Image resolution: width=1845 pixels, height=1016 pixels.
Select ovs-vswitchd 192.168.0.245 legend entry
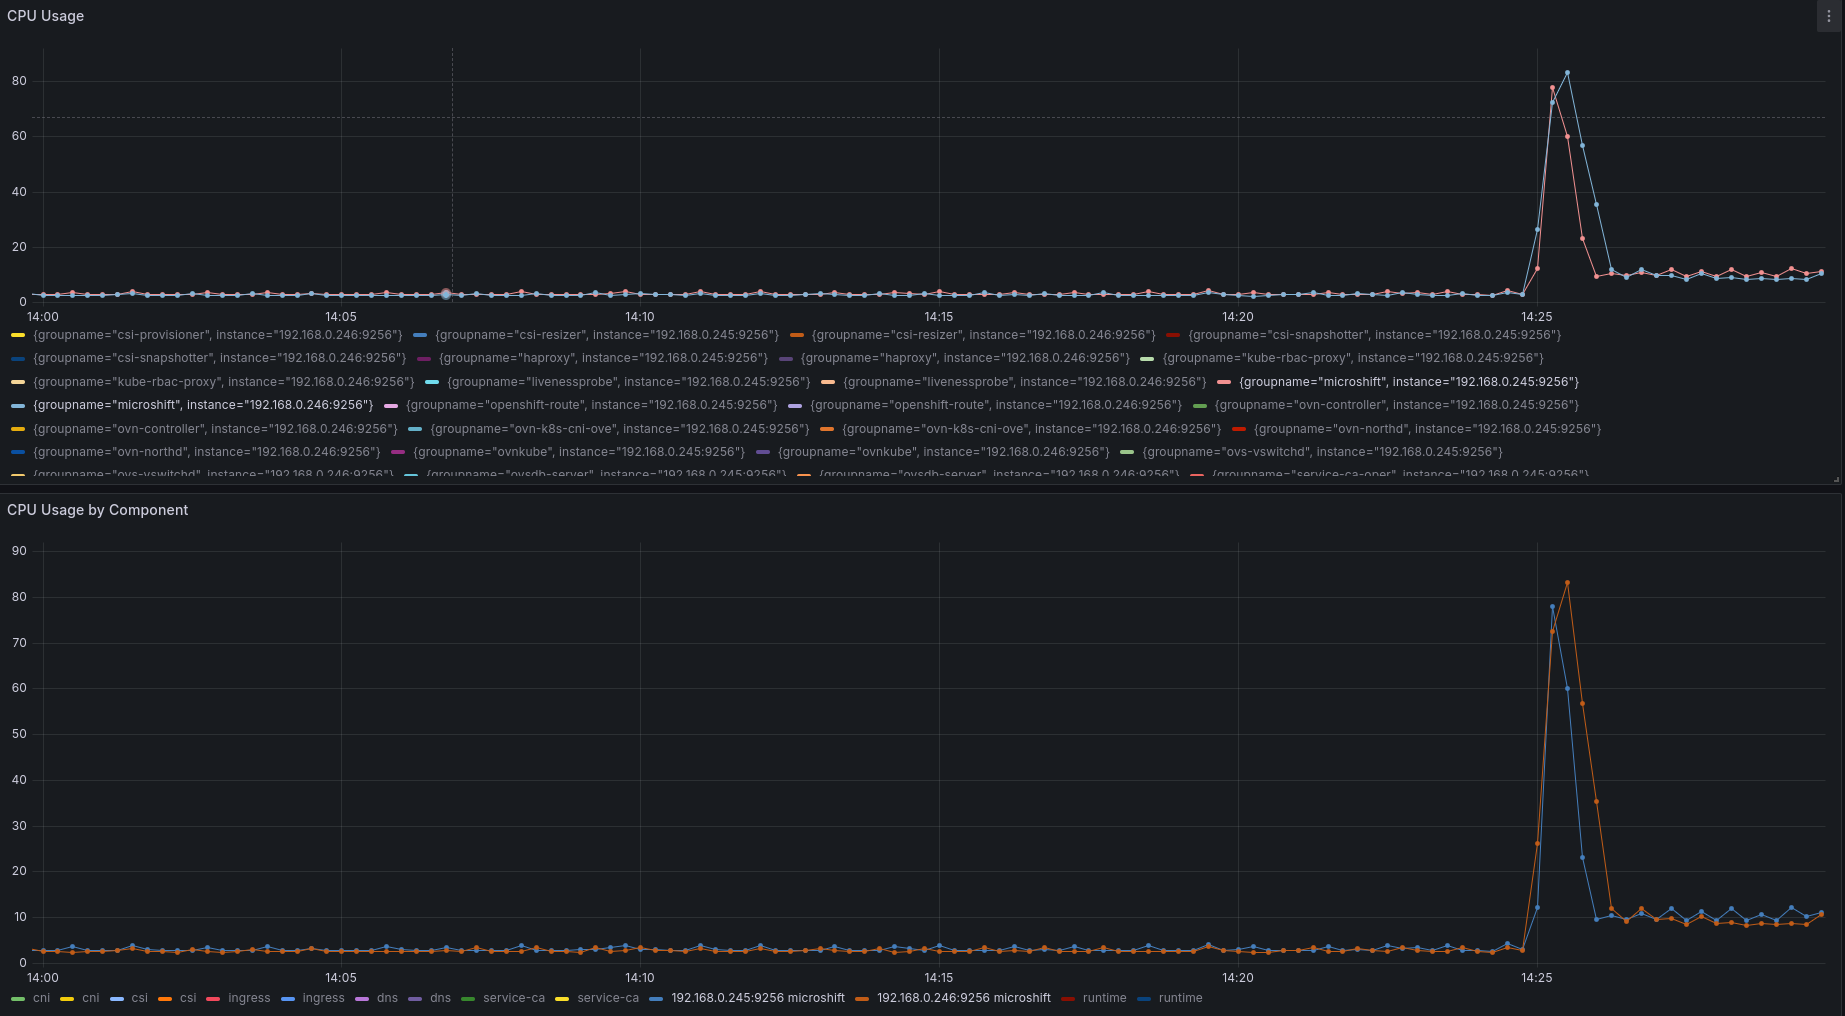click(1322, 452)
